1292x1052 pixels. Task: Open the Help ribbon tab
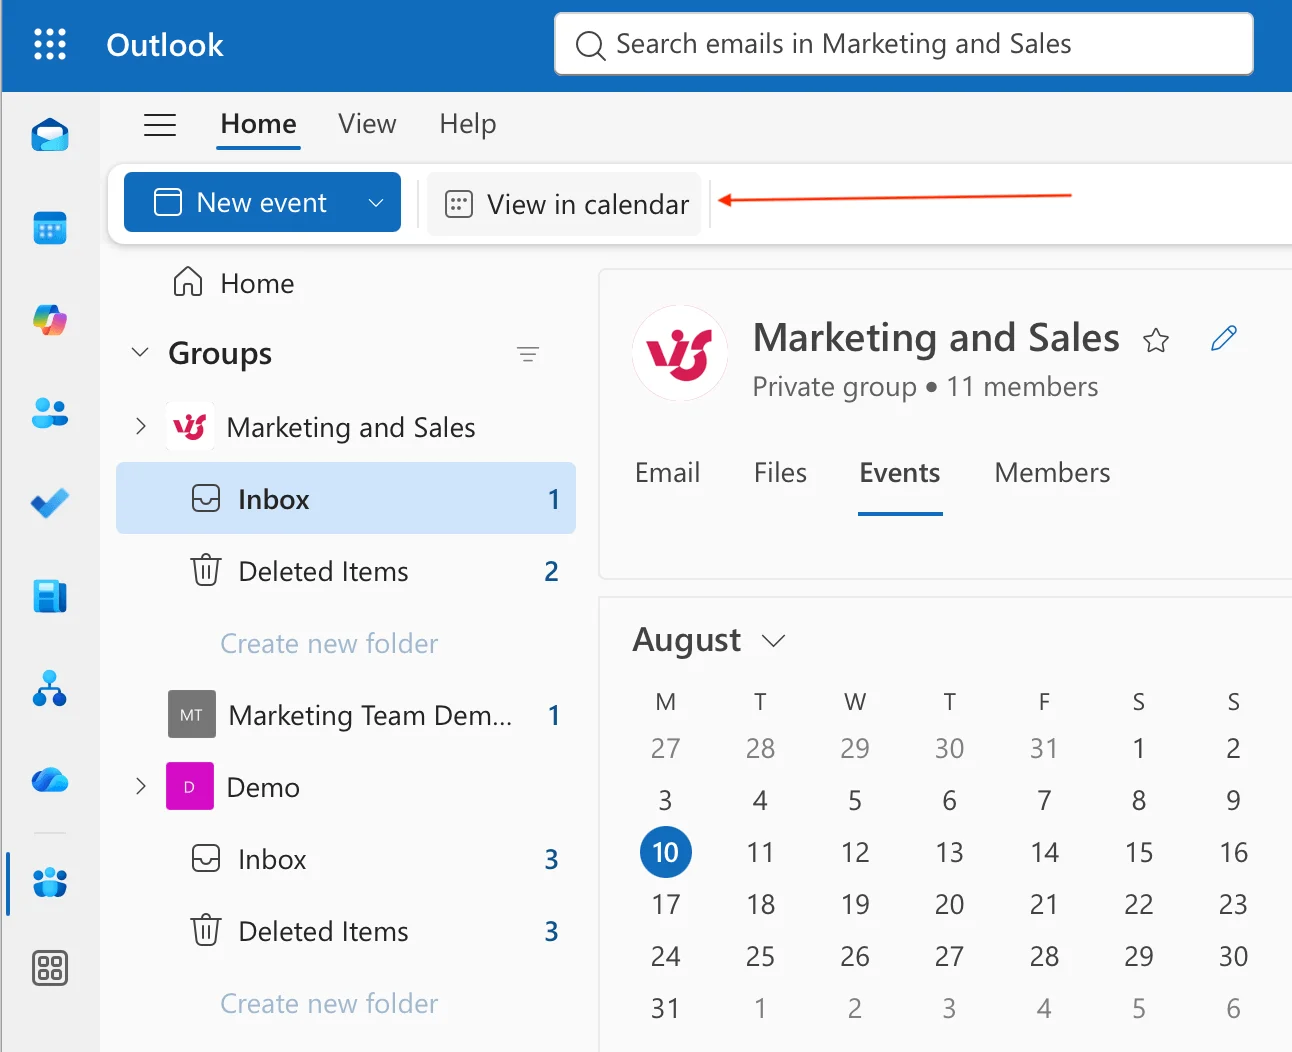(x=468, y=124)
